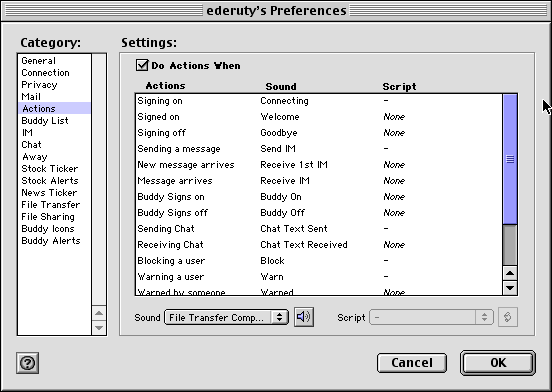Play the selected sound with speaker icon
Image resolution: width=552 pixels, height=392 pixels.
(x=303, y=317)
